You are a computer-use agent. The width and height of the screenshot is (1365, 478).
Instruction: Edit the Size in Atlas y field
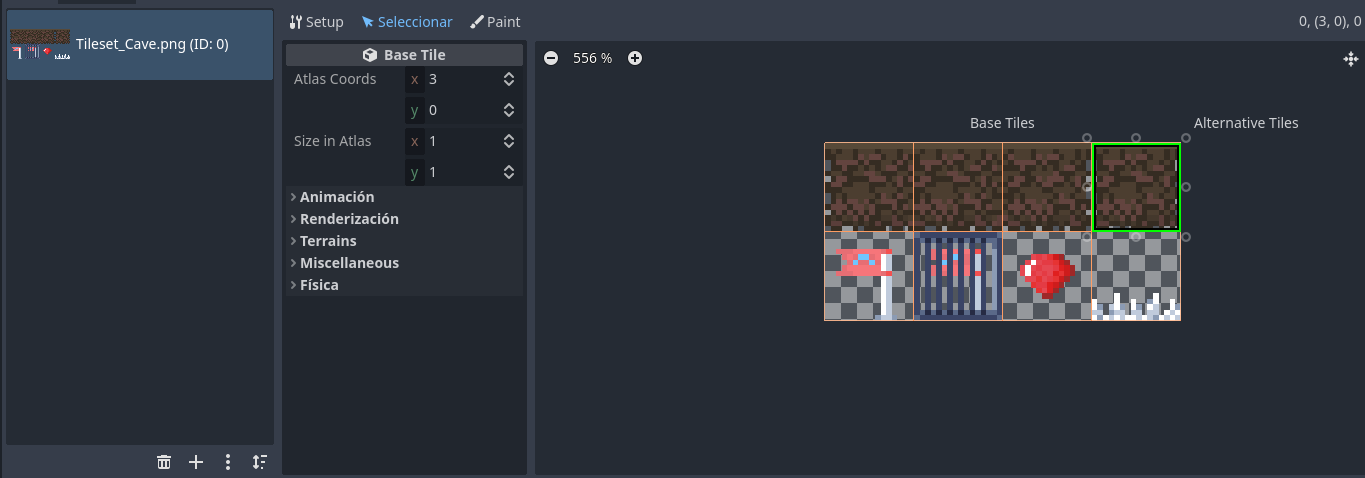(461, 172)
